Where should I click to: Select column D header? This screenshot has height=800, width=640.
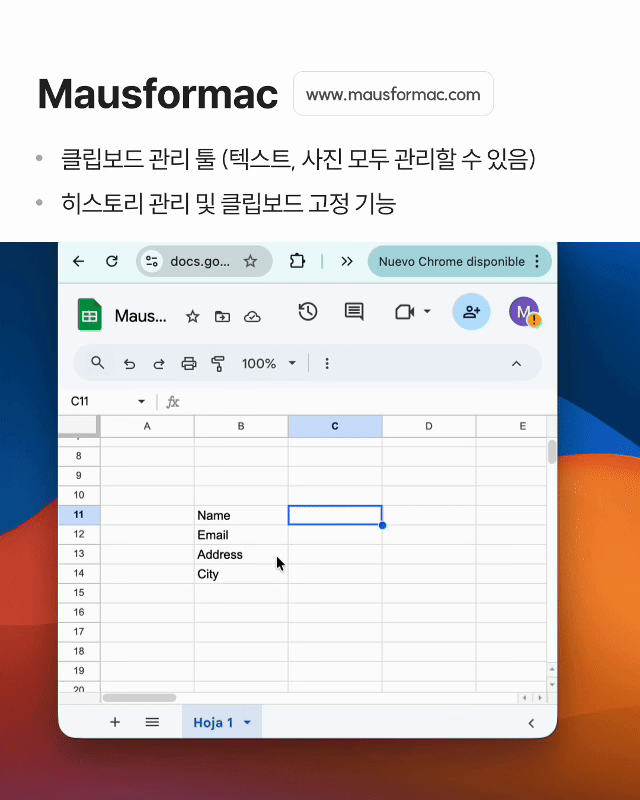click(x=429, y=427)
